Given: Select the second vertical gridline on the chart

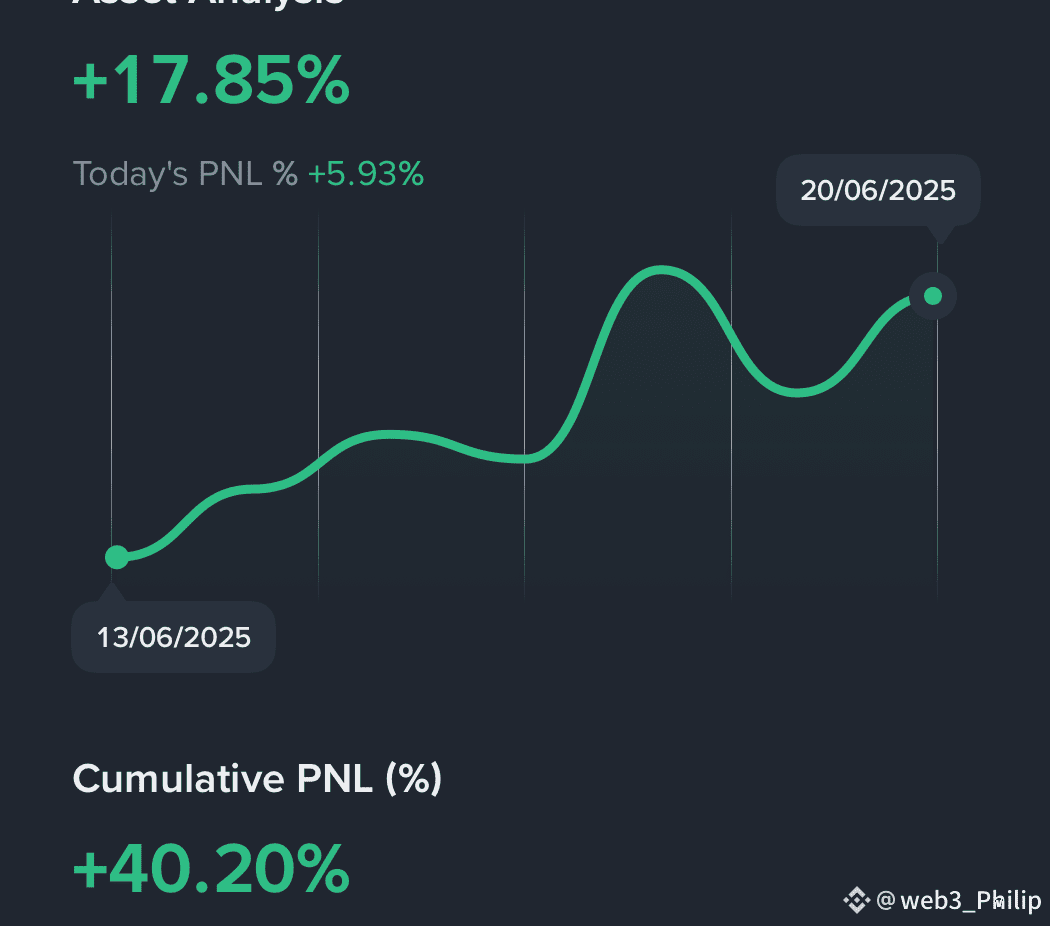Looking at the screenshot, I should (x=318, y=405).
